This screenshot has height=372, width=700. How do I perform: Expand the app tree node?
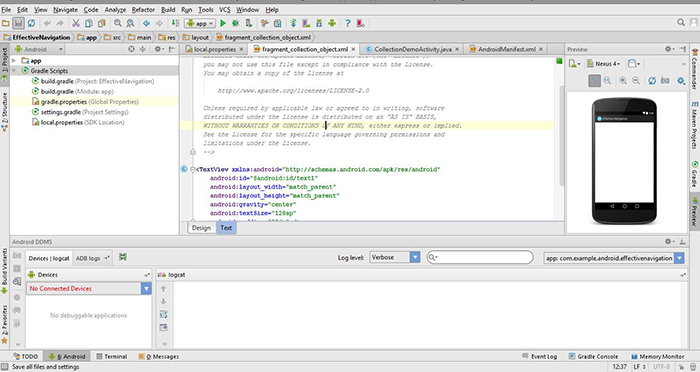click(14, 61)
